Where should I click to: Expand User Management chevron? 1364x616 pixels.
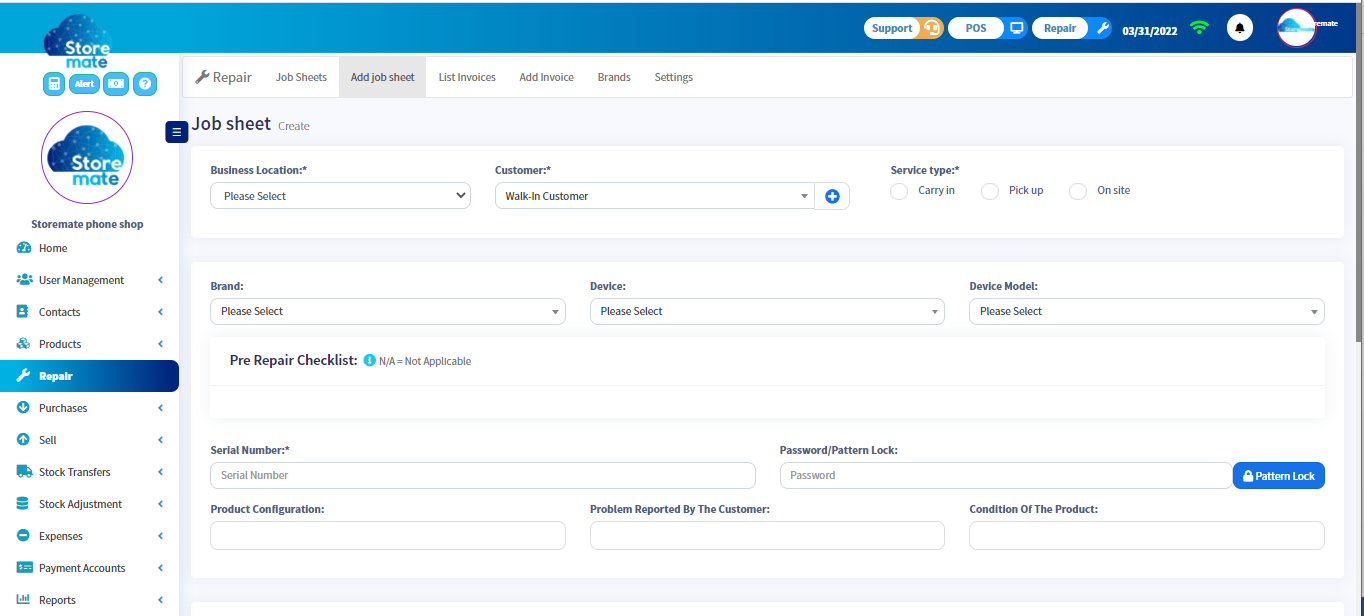pyautogui.click(x=160, y=280)
